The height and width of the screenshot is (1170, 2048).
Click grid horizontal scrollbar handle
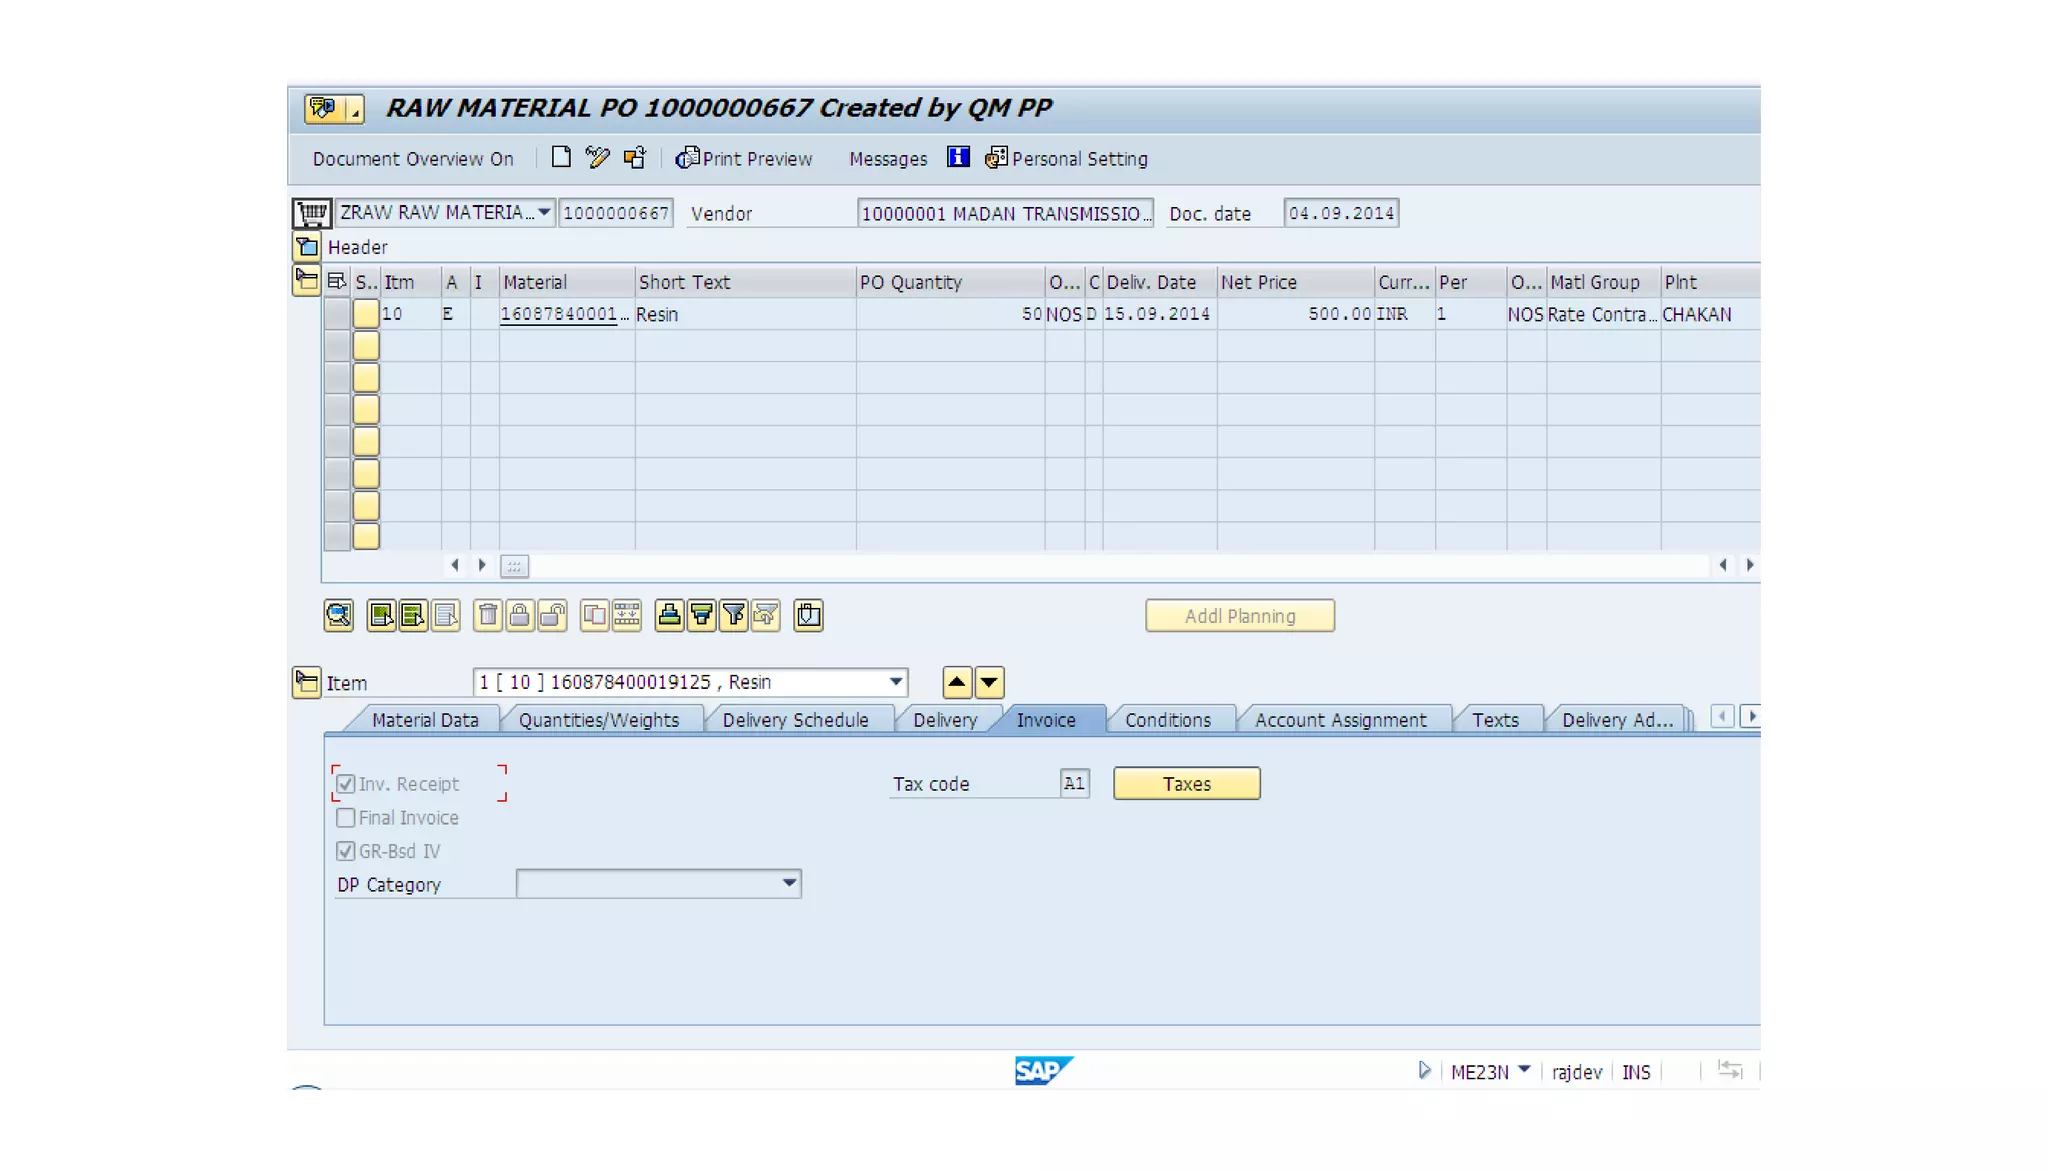click(x=514, y=566)
